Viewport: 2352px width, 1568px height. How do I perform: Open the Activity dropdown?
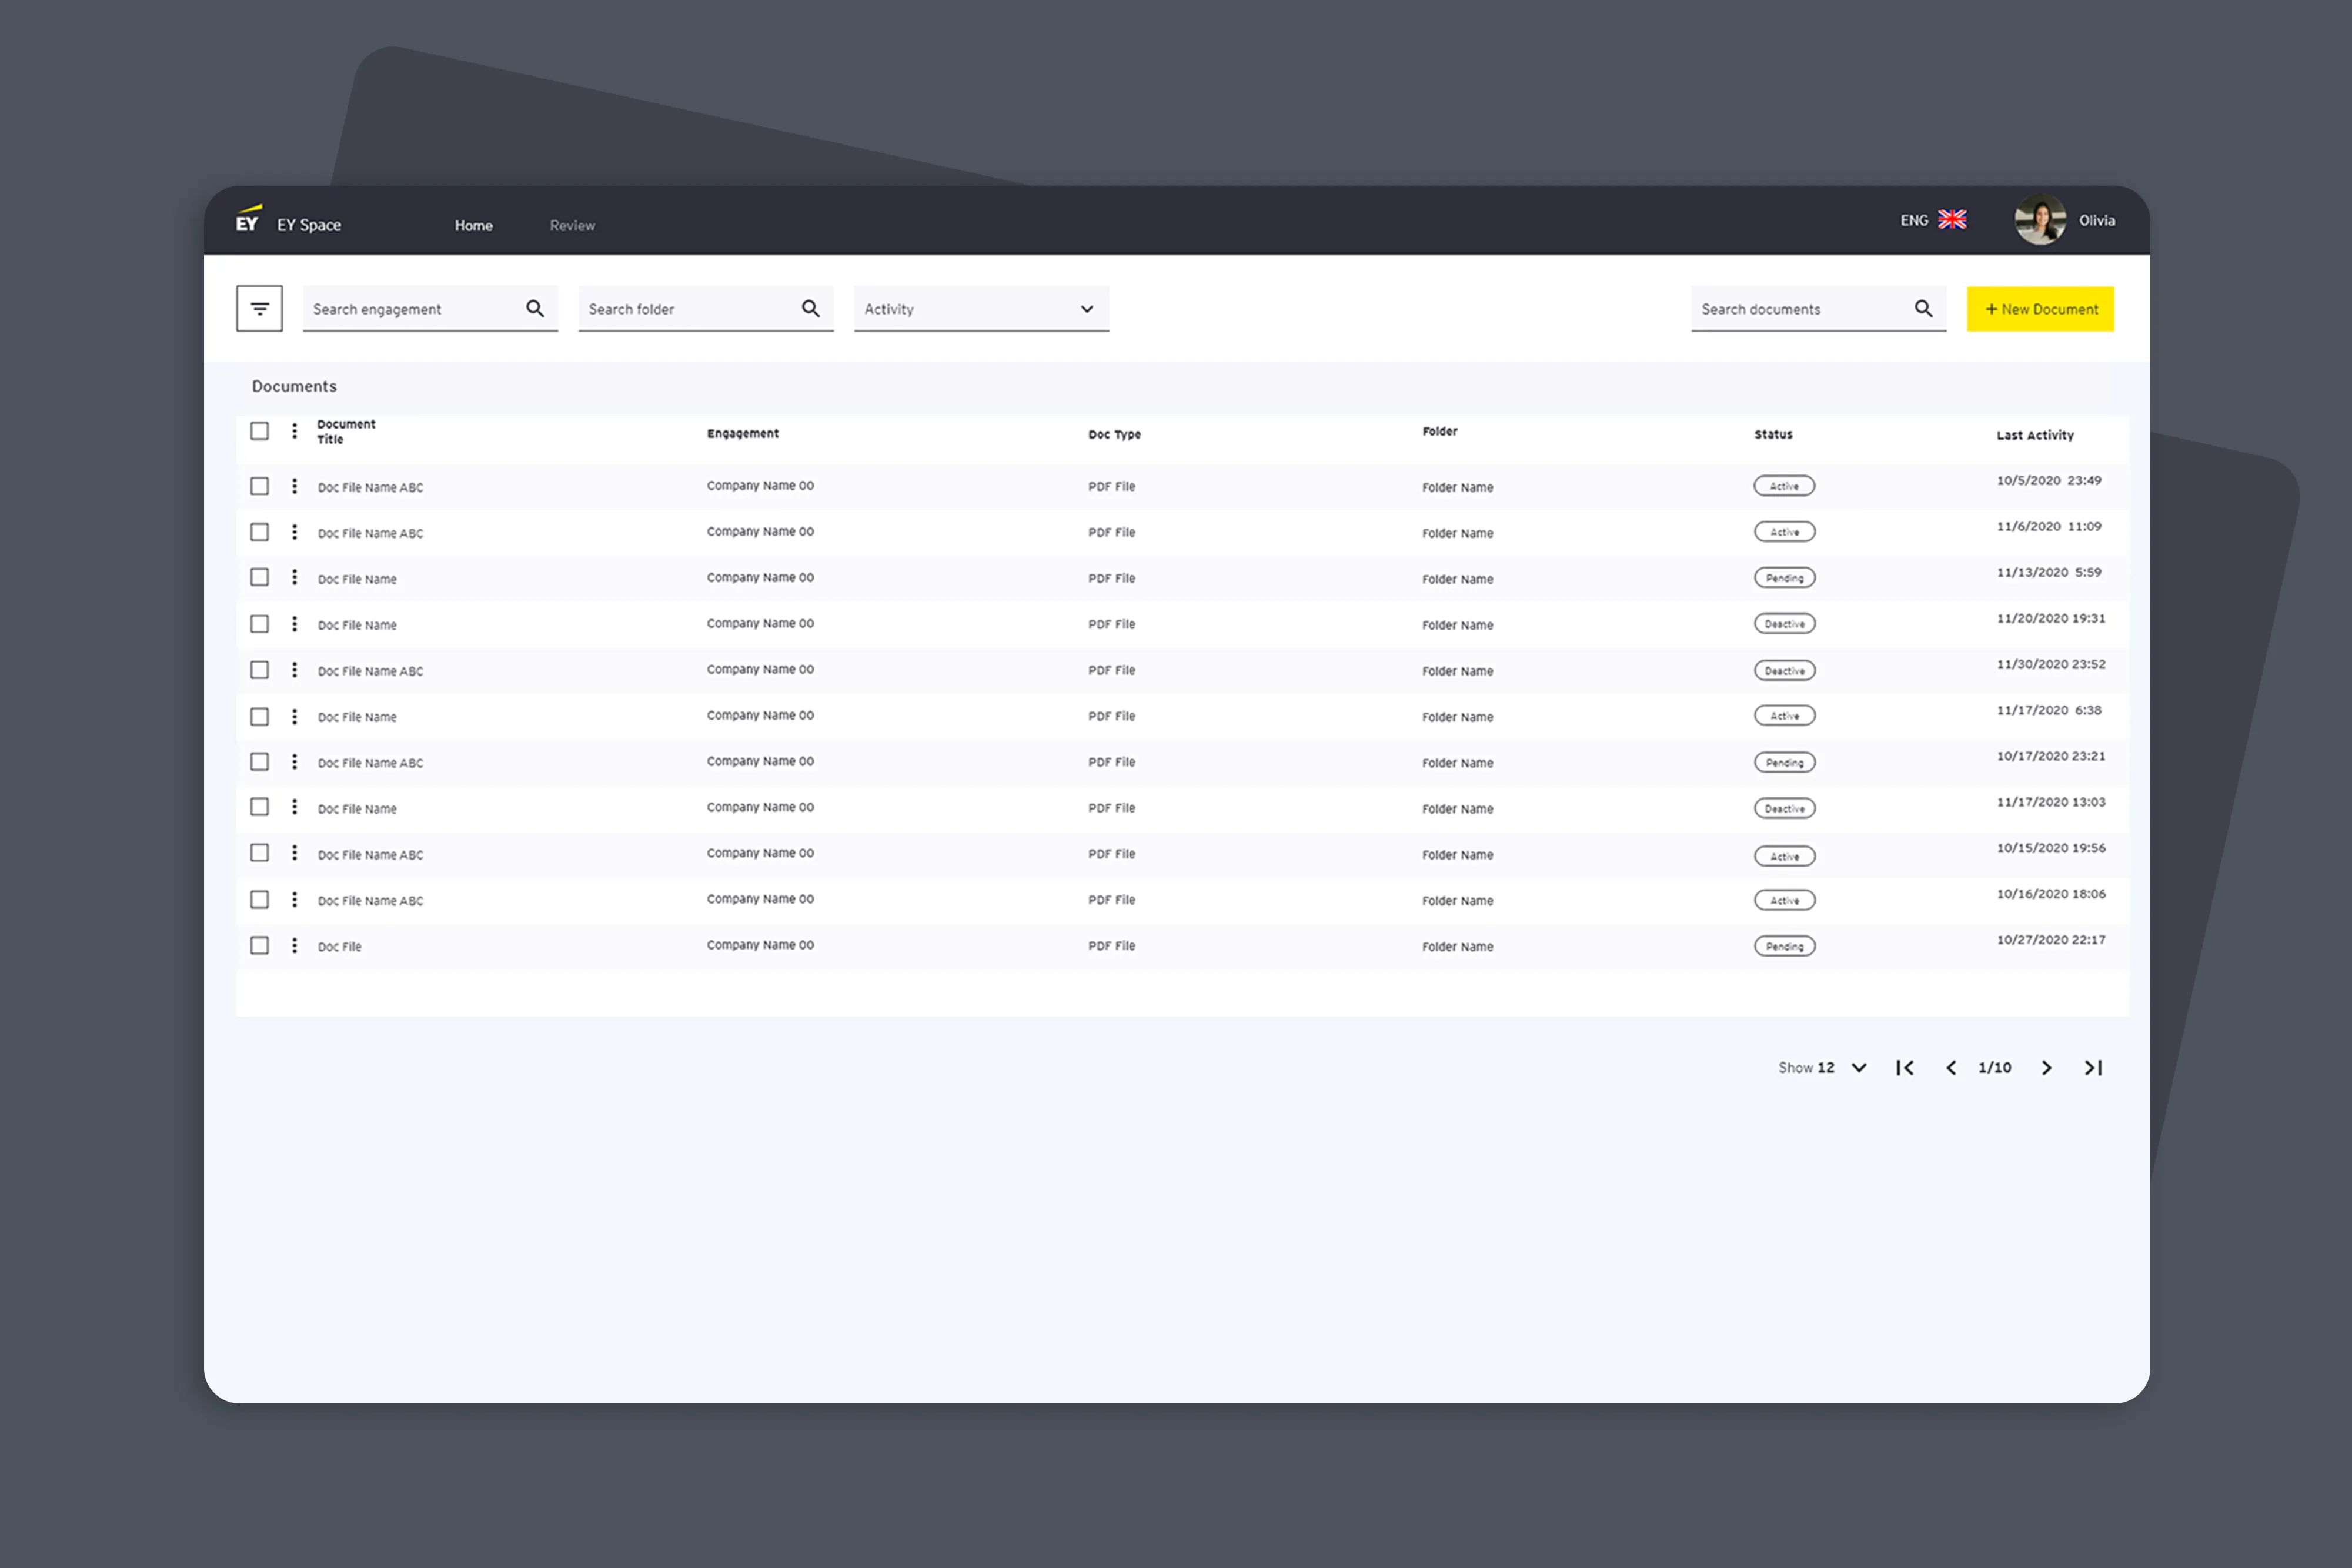[x=980, y=309]
